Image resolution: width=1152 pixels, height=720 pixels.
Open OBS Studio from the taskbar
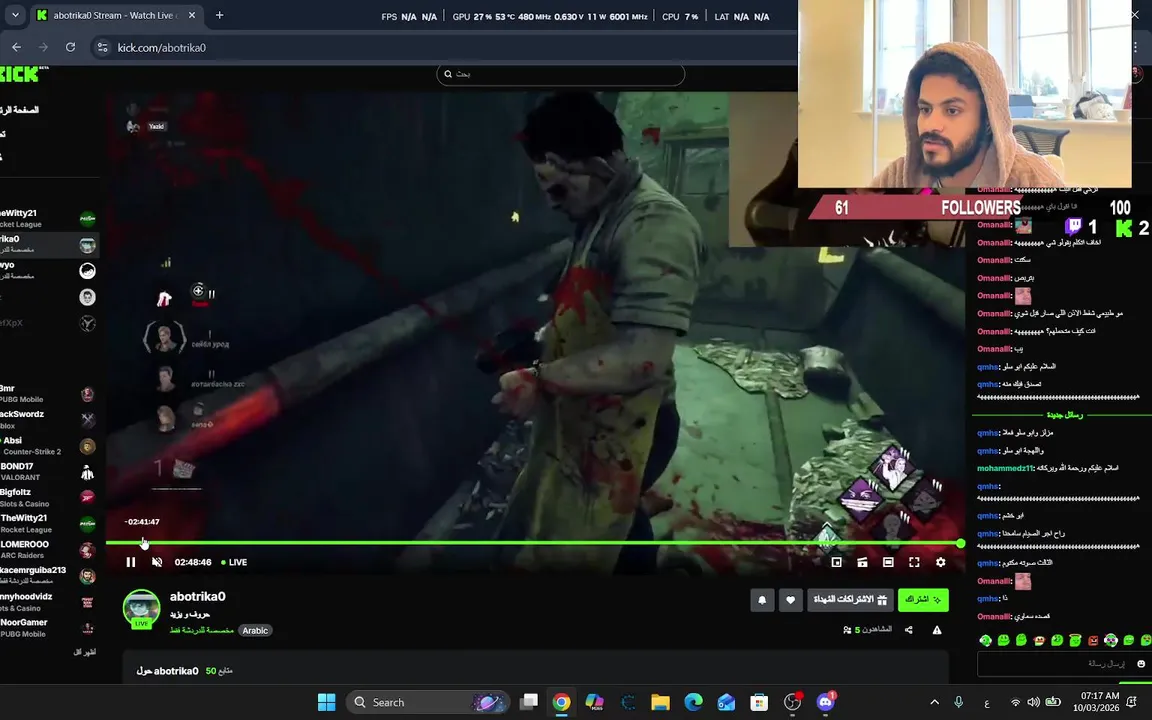point(792,702)
